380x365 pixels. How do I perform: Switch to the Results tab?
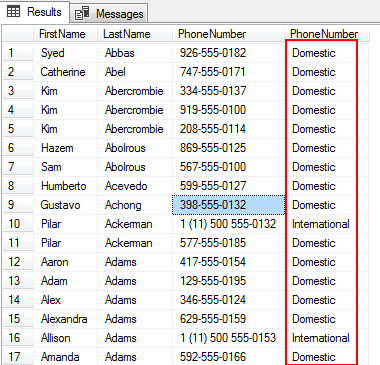click(x=35, y=12)
